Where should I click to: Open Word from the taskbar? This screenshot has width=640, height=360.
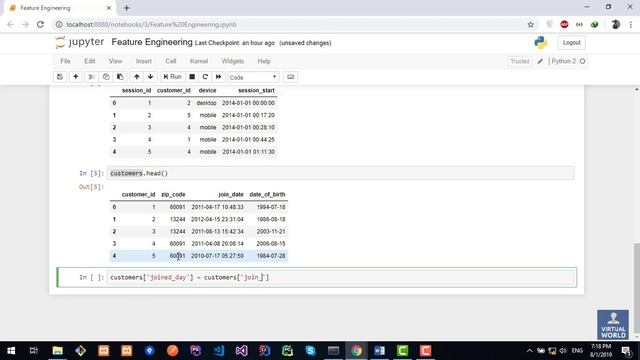[379, 351]
